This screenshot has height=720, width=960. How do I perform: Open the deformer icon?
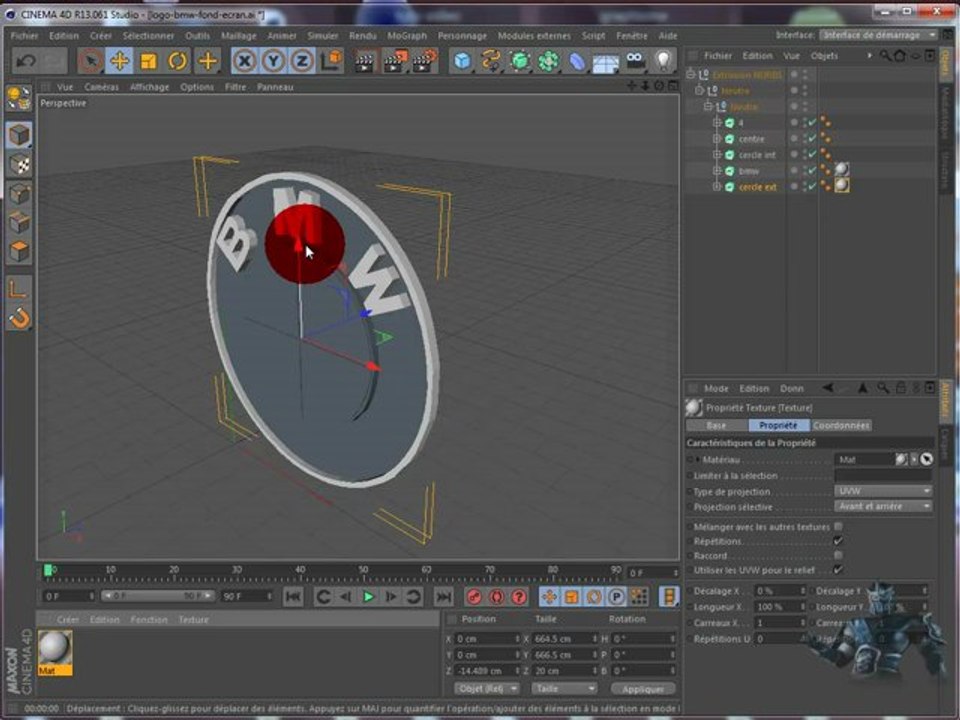(x=577, y=61)
